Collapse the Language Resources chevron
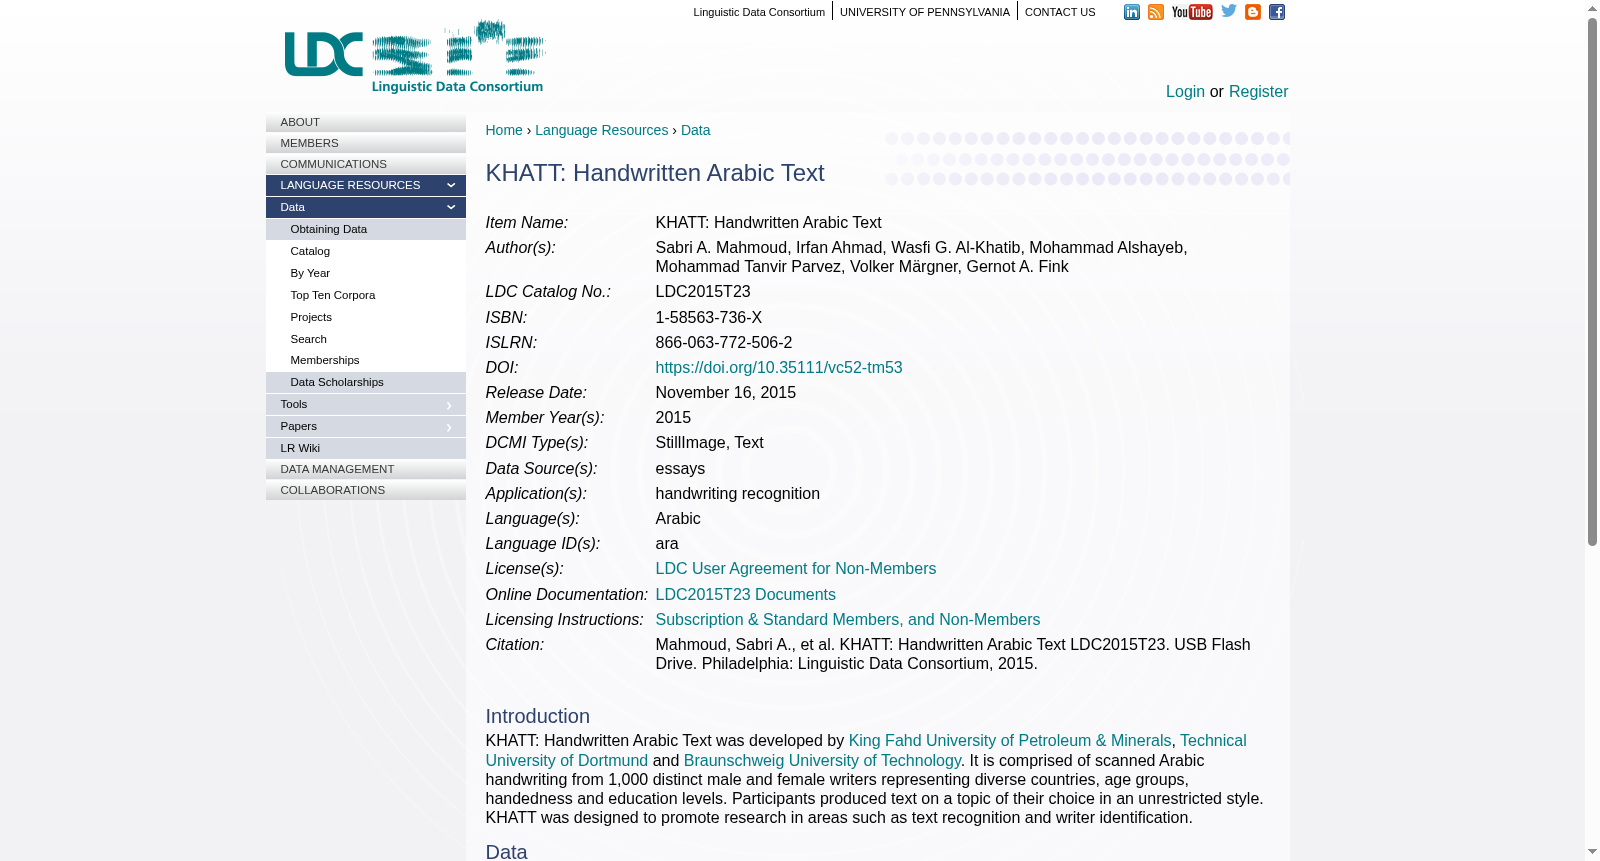Image resolution: width=1600 pixels, height=861 pixels. coord(451,185)
